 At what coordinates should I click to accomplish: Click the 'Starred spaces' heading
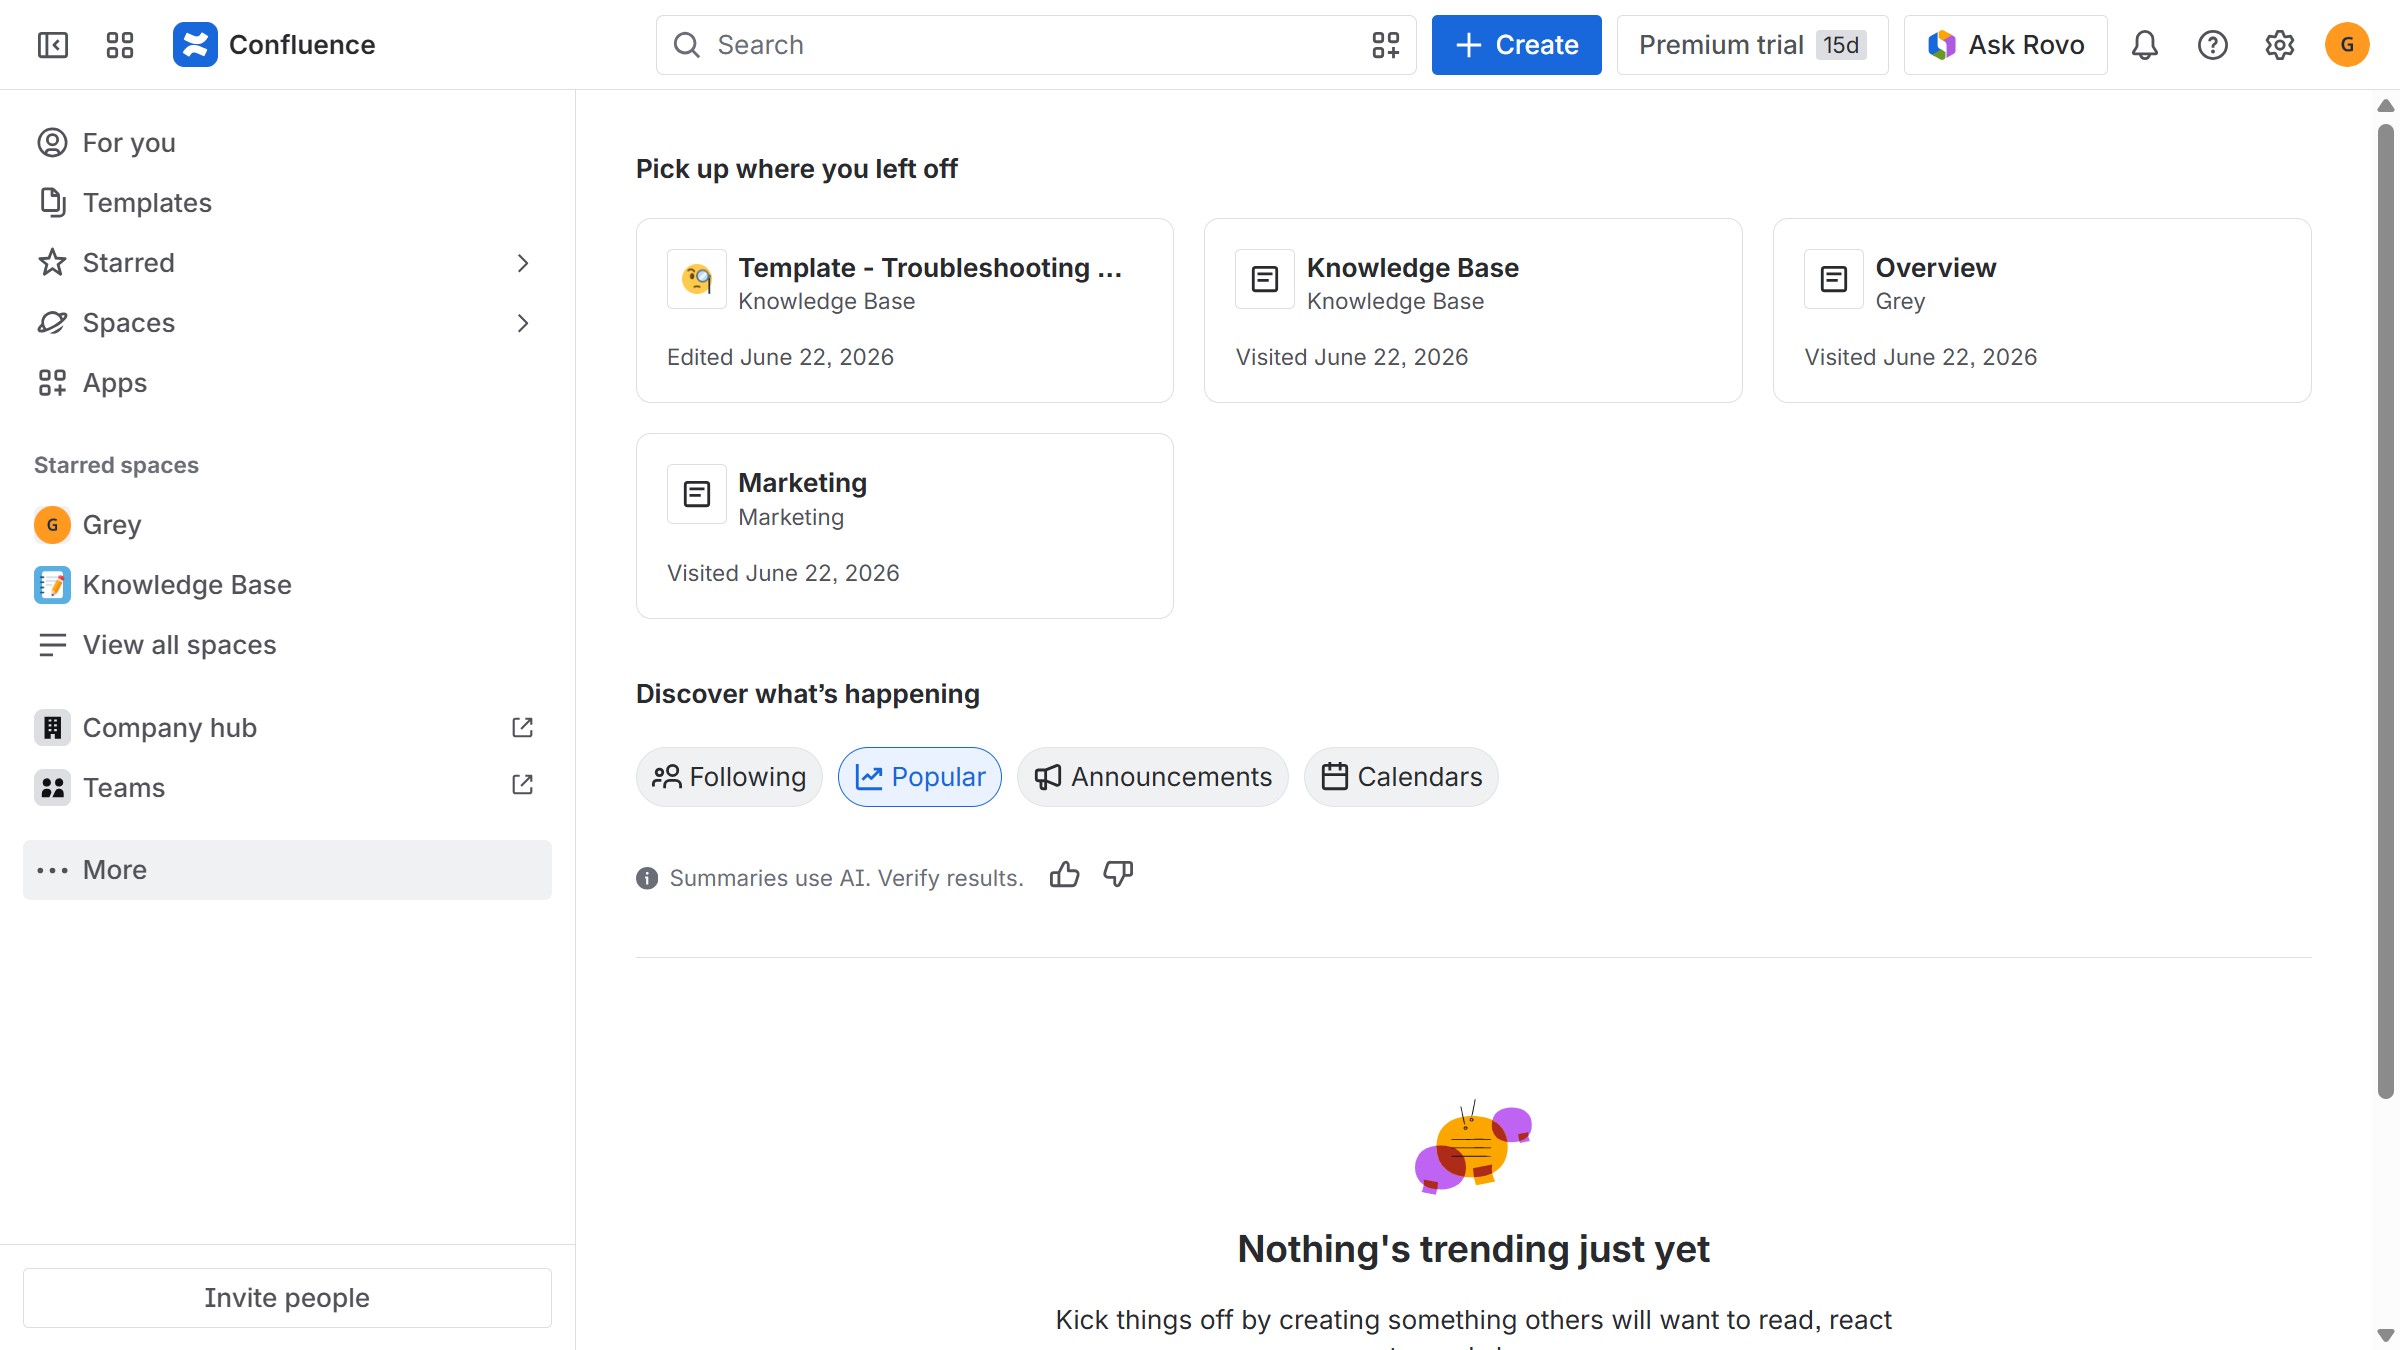pos(116,465)
